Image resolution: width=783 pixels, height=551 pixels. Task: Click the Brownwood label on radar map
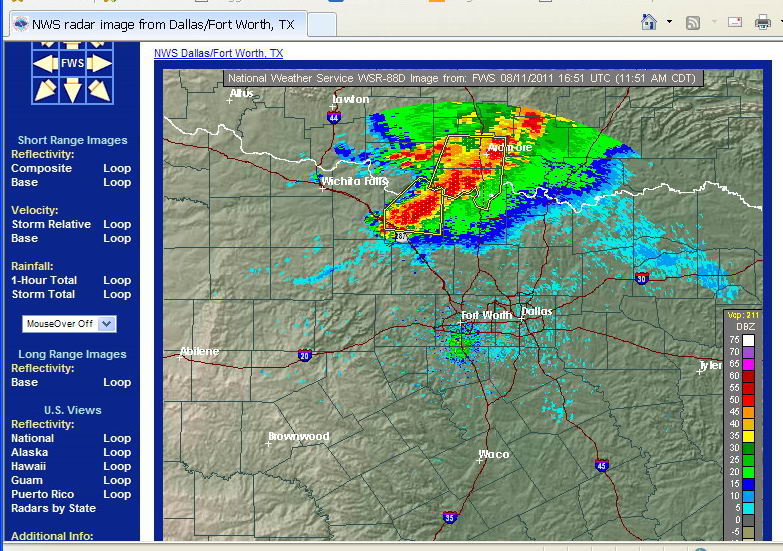point(299,436)
